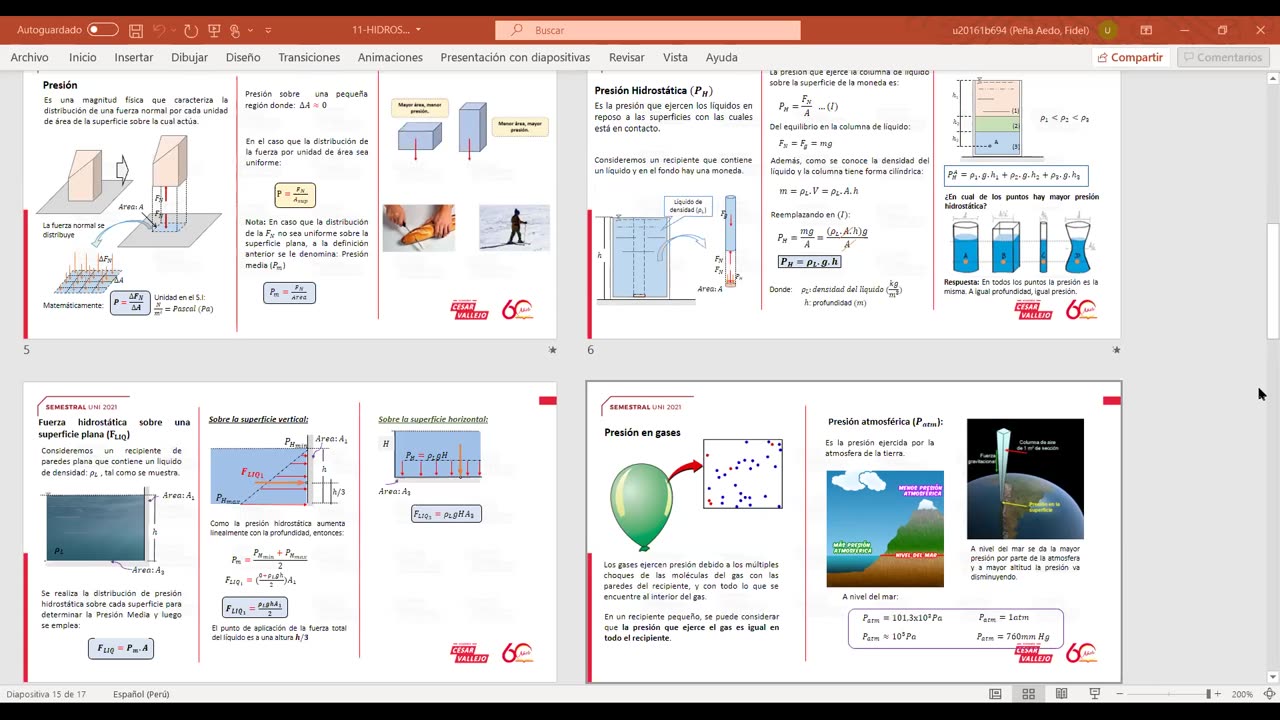This screenshot has width=1280, height=720.
Task: Switch to the Inicio tab
Action: tap(83, 57)
